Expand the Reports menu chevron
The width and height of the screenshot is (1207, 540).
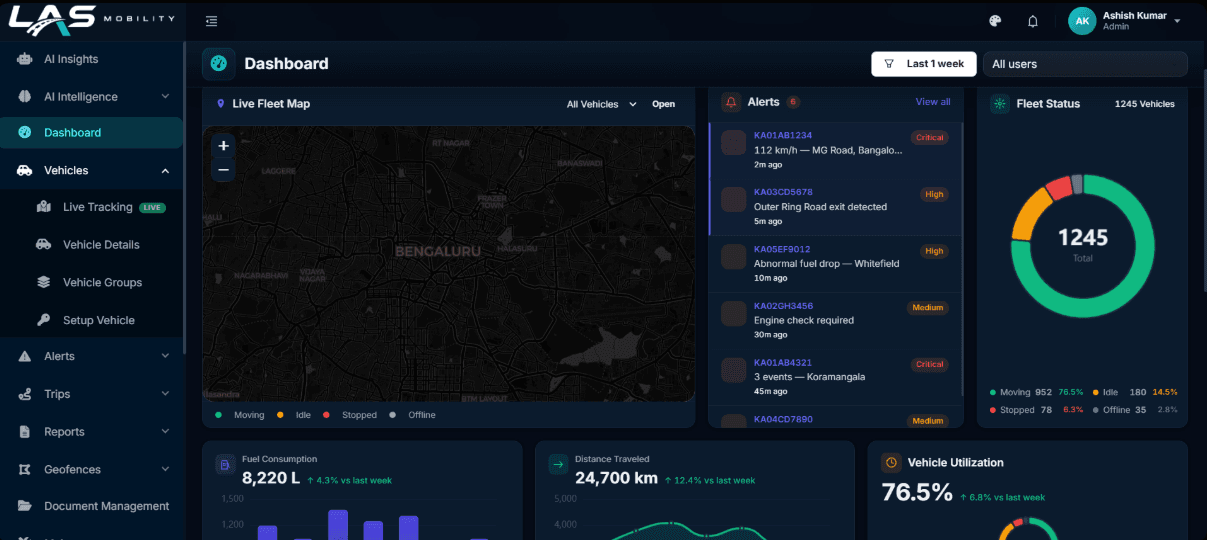click(x=165, y=432)
